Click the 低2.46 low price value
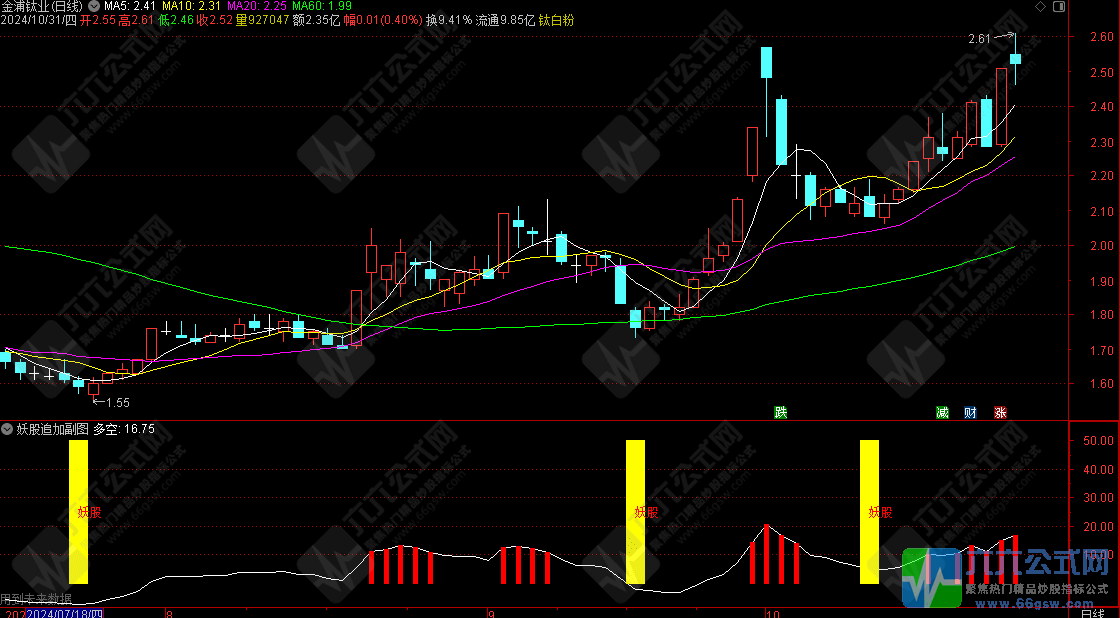 (176, 21)
